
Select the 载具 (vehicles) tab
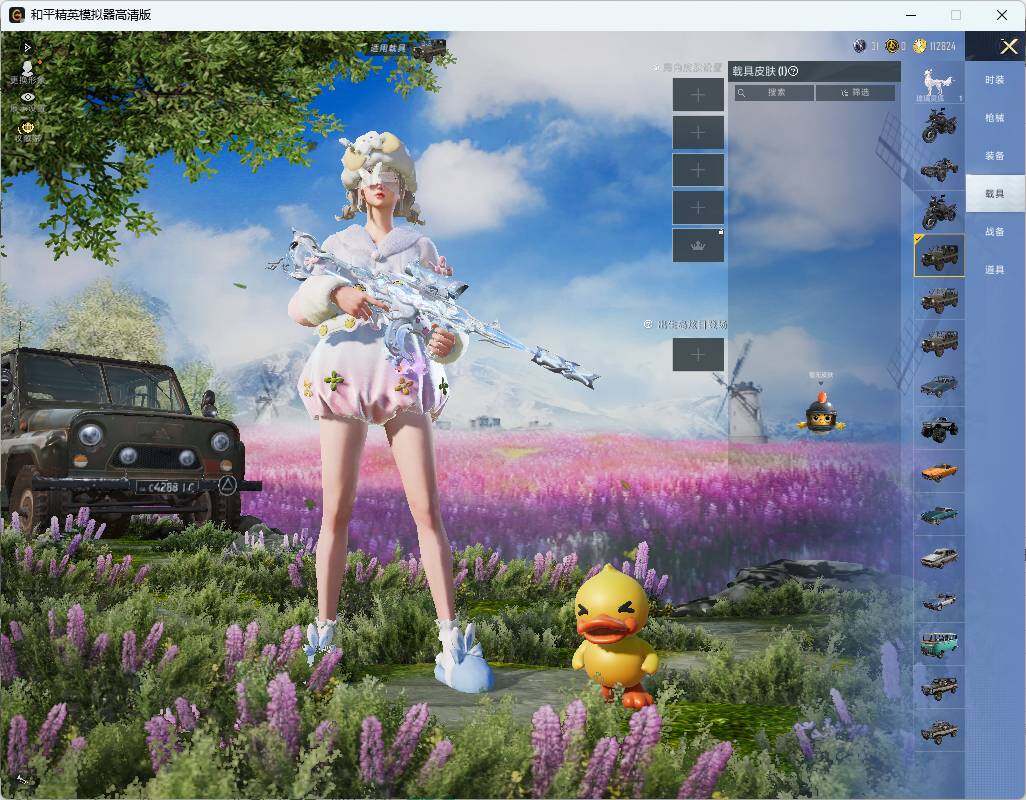click(x=995, y=194)
